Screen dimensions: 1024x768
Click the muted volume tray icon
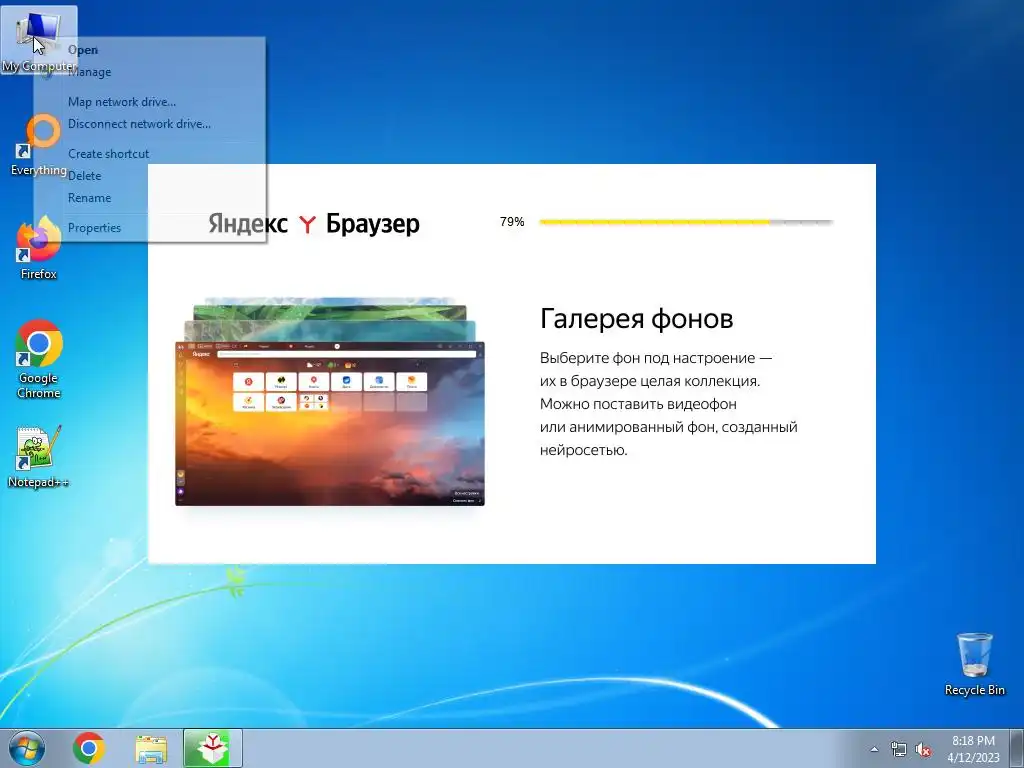(x=923, y=749)
